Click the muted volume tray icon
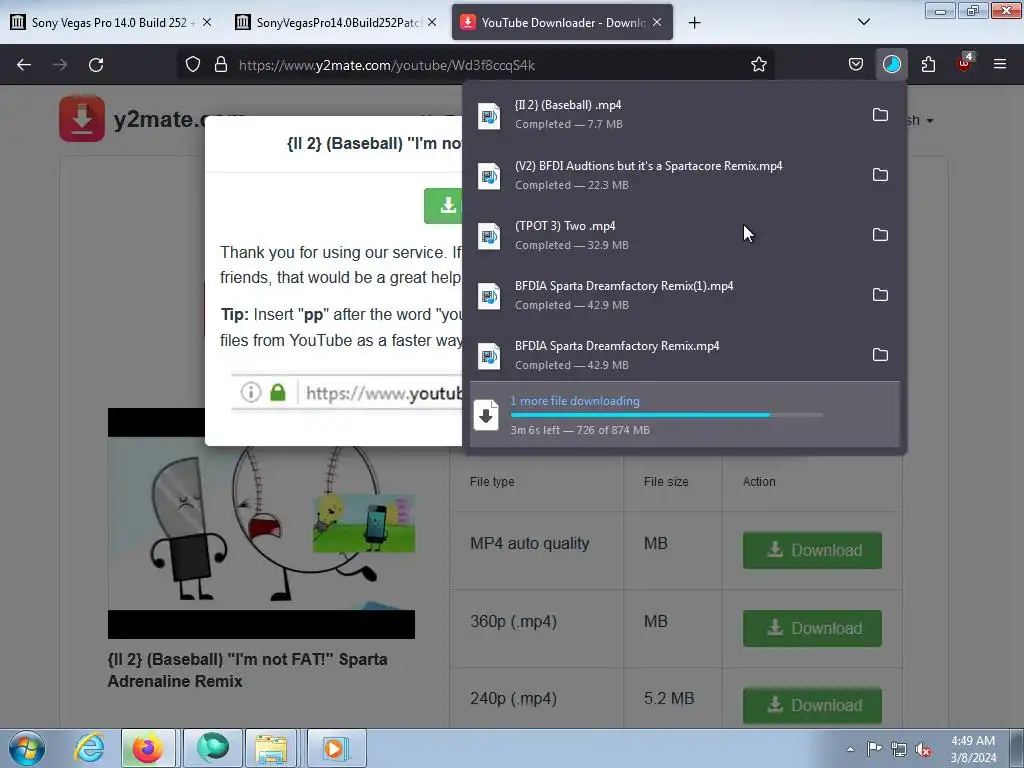The width and height of the screenshot is (1024, 768). click(923, 750)
